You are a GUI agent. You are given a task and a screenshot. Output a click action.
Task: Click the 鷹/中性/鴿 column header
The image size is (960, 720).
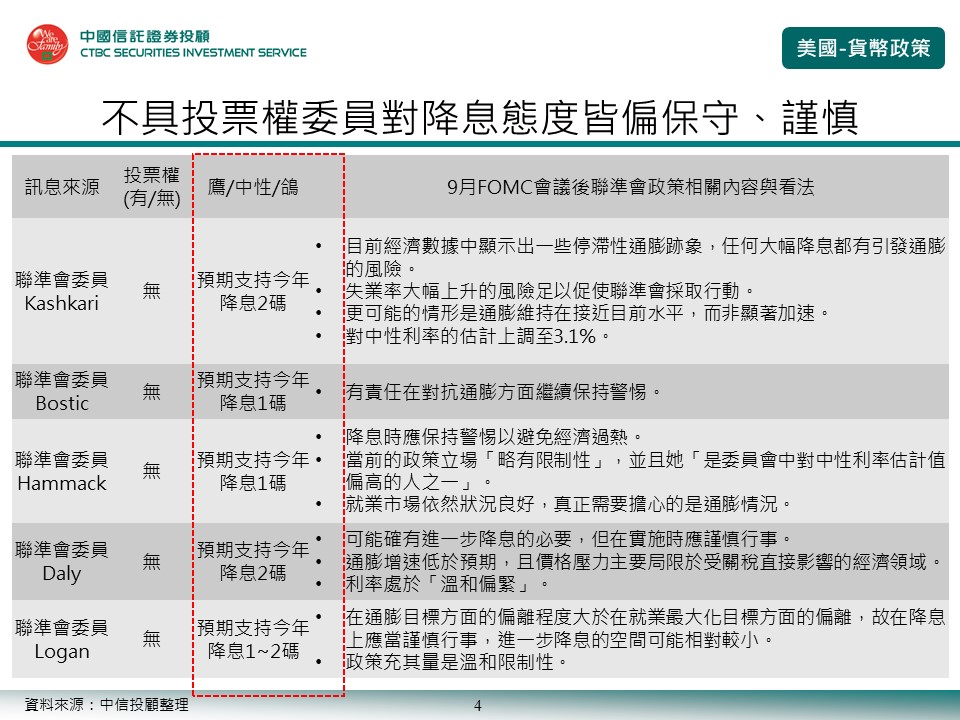252,187
